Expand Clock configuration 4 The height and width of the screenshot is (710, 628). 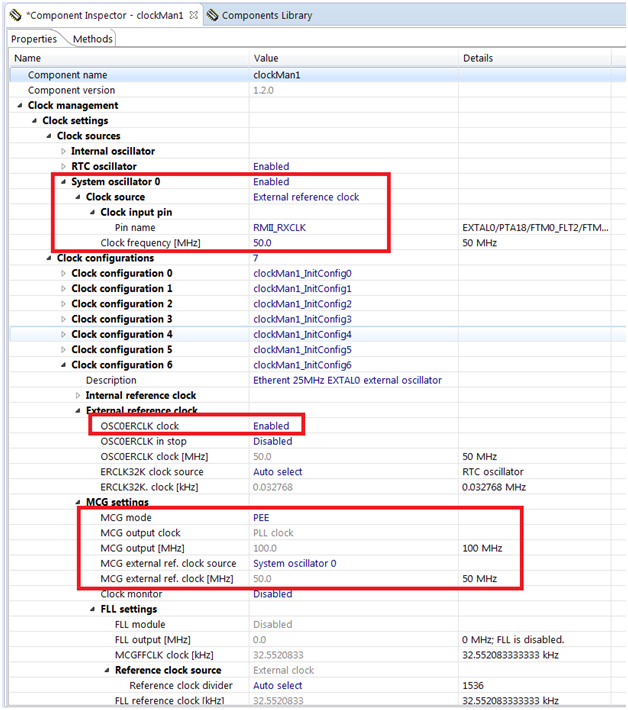click(63, 335)
